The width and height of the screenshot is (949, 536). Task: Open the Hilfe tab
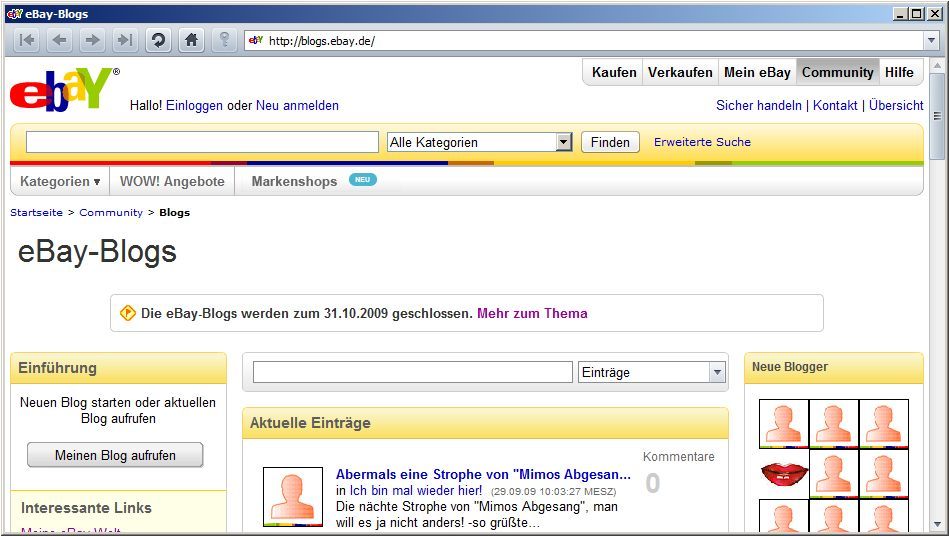899,73
